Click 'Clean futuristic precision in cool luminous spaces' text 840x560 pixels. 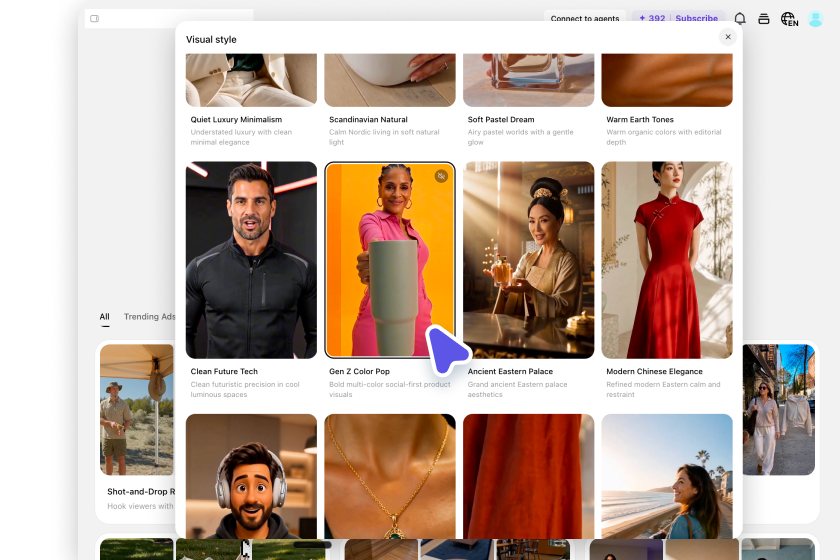(x=245, y=390)
